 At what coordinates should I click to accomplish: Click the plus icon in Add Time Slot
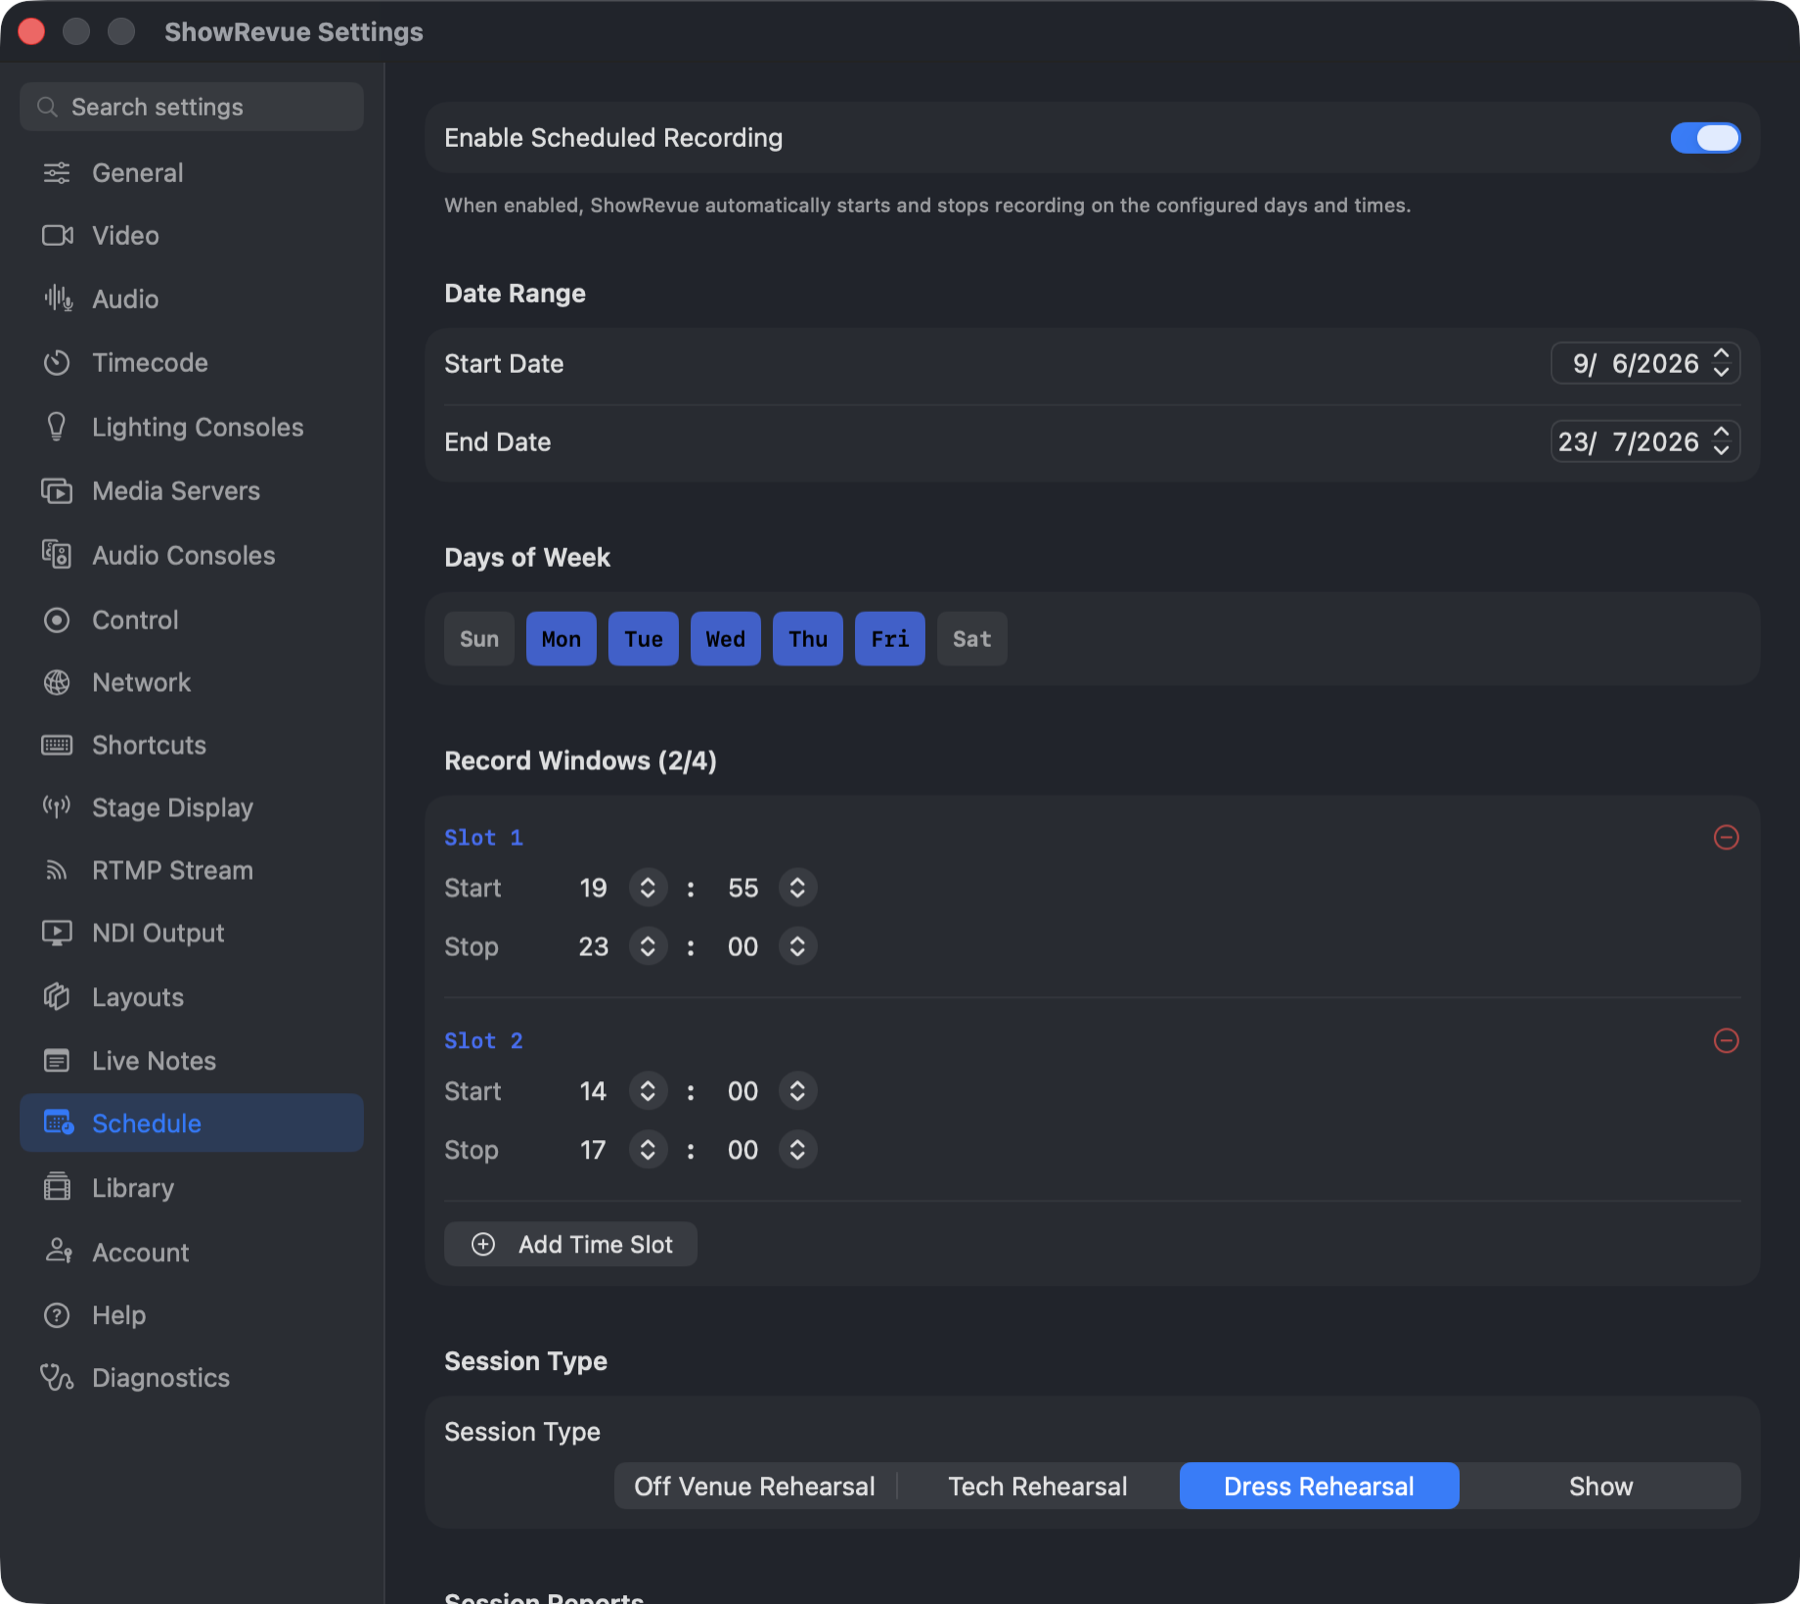point(483,1244)
